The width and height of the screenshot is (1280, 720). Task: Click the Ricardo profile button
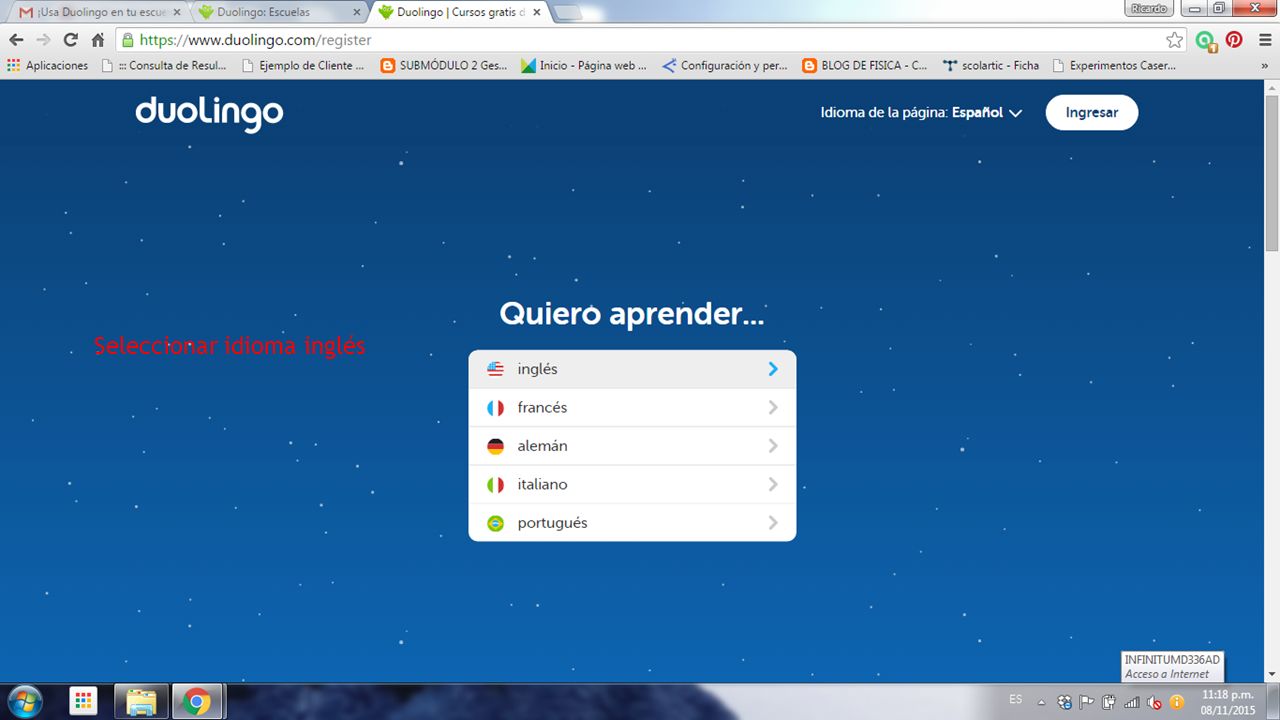pos(1150,8)
